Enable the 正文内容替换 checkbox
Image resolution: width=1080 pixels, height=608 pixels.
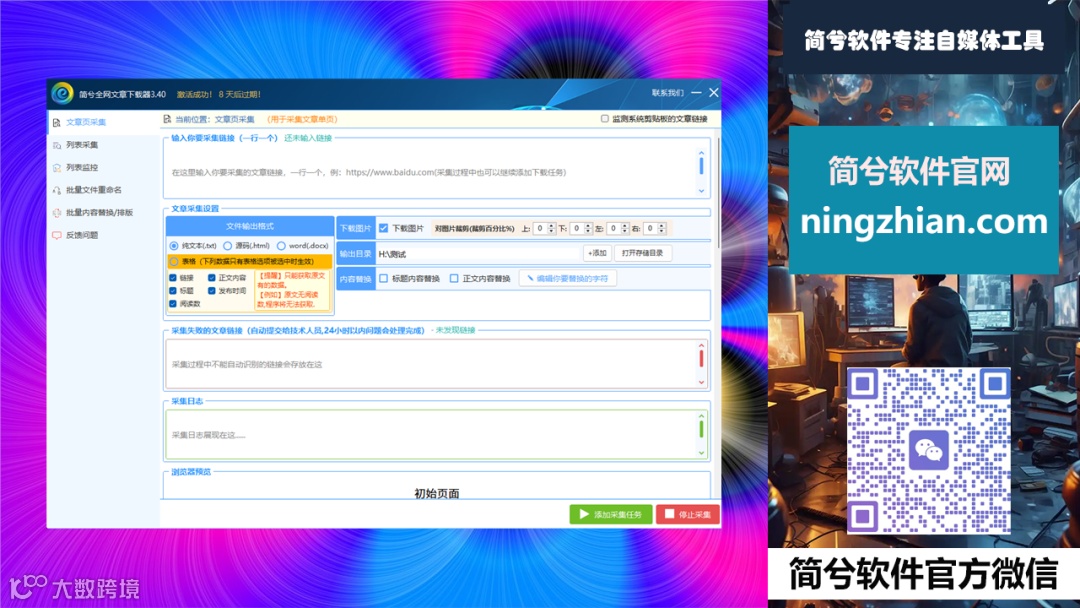pos(454,278)
